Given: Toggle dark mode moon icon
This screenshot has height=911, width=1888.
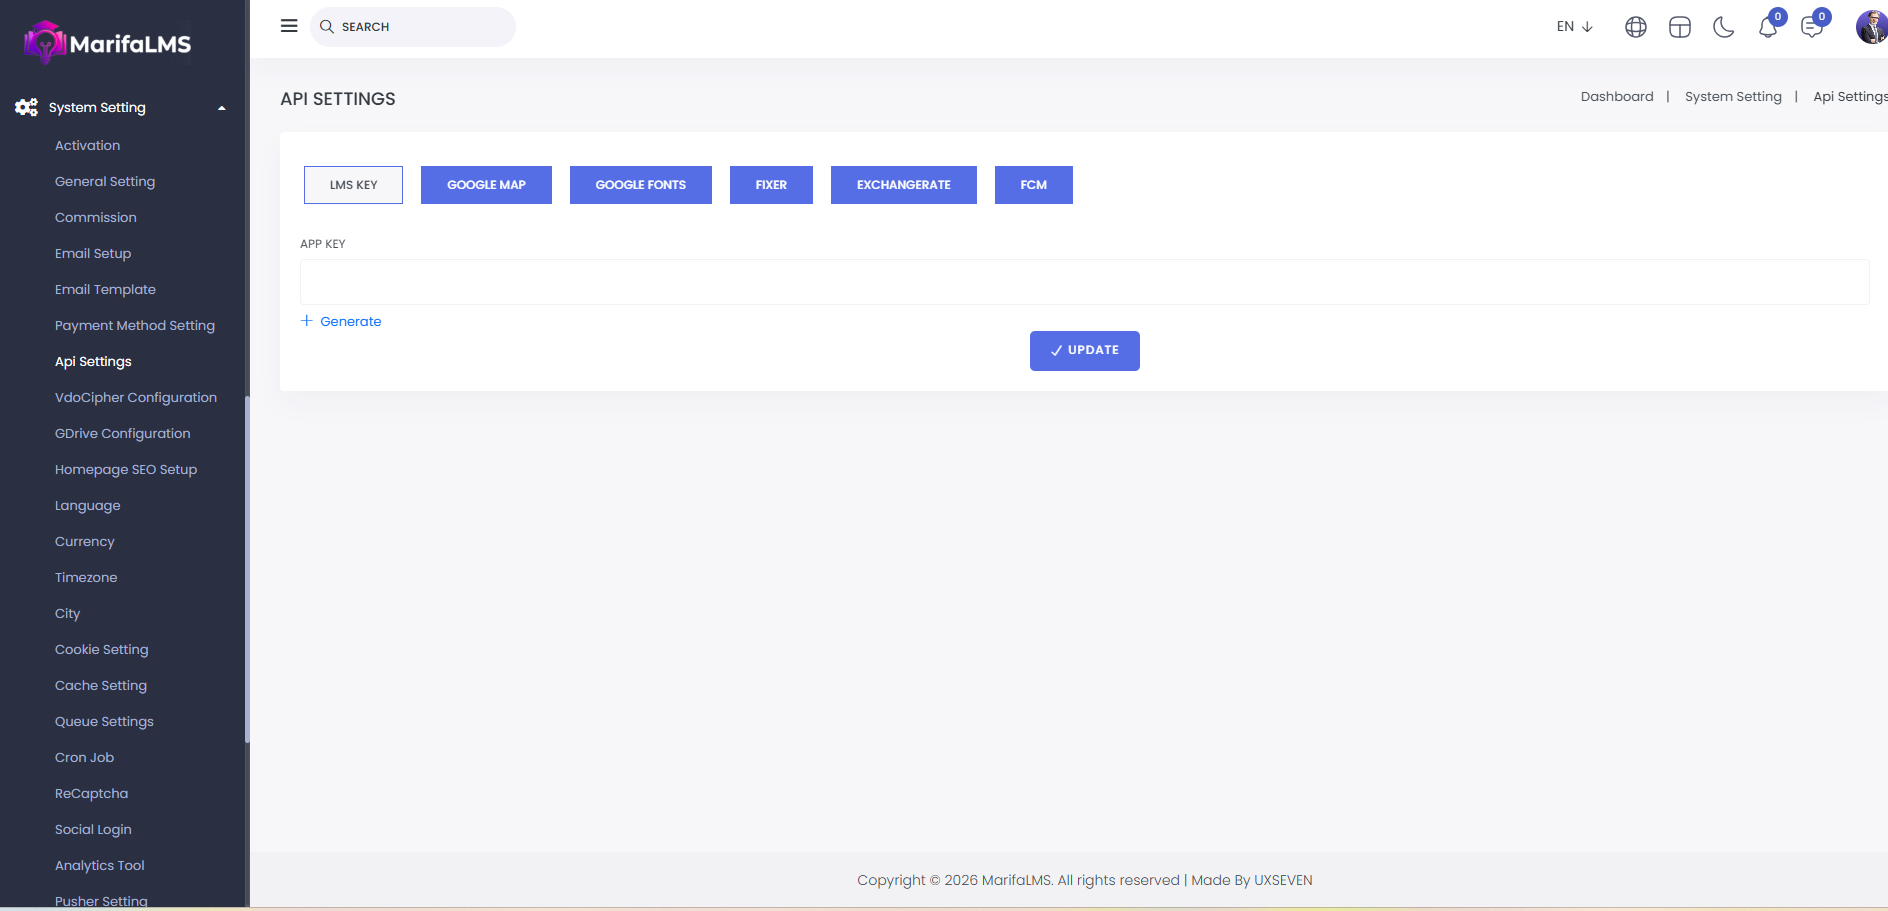Looking at the screenshot, I should click(1723, 27).
